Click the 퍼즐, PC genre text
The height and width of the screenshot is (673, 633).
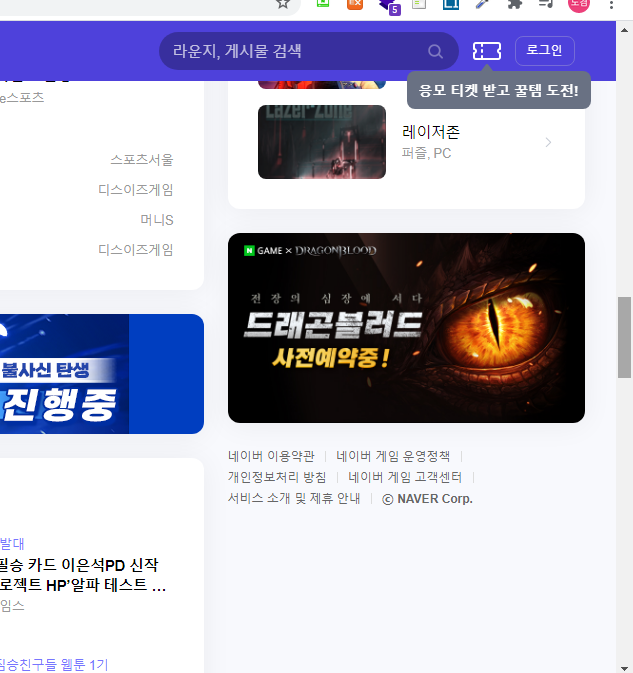(x=427, y=153)
